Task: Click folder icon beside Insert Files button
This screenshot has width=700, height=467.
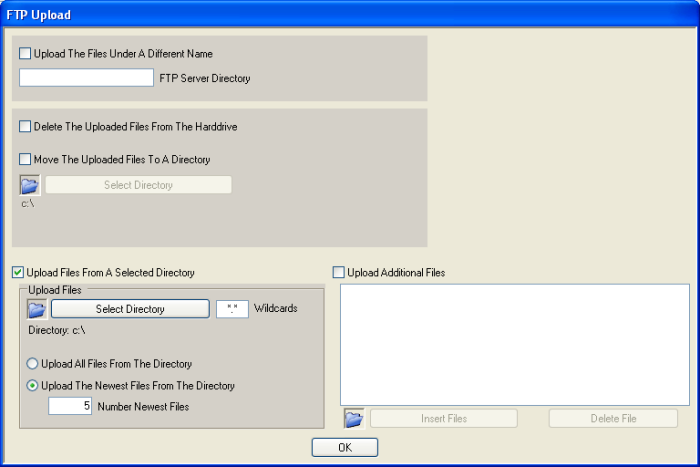Action: click(x=354, y=419)
